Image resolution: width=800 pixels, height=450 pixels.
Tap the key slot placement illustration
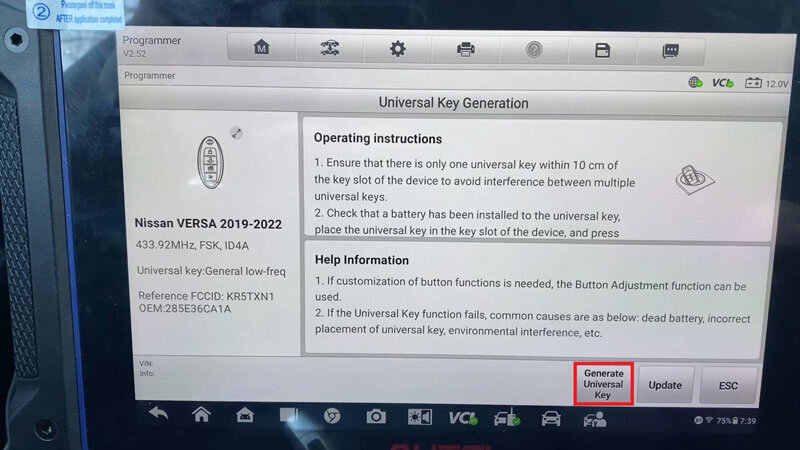click(x=694, y=180)
